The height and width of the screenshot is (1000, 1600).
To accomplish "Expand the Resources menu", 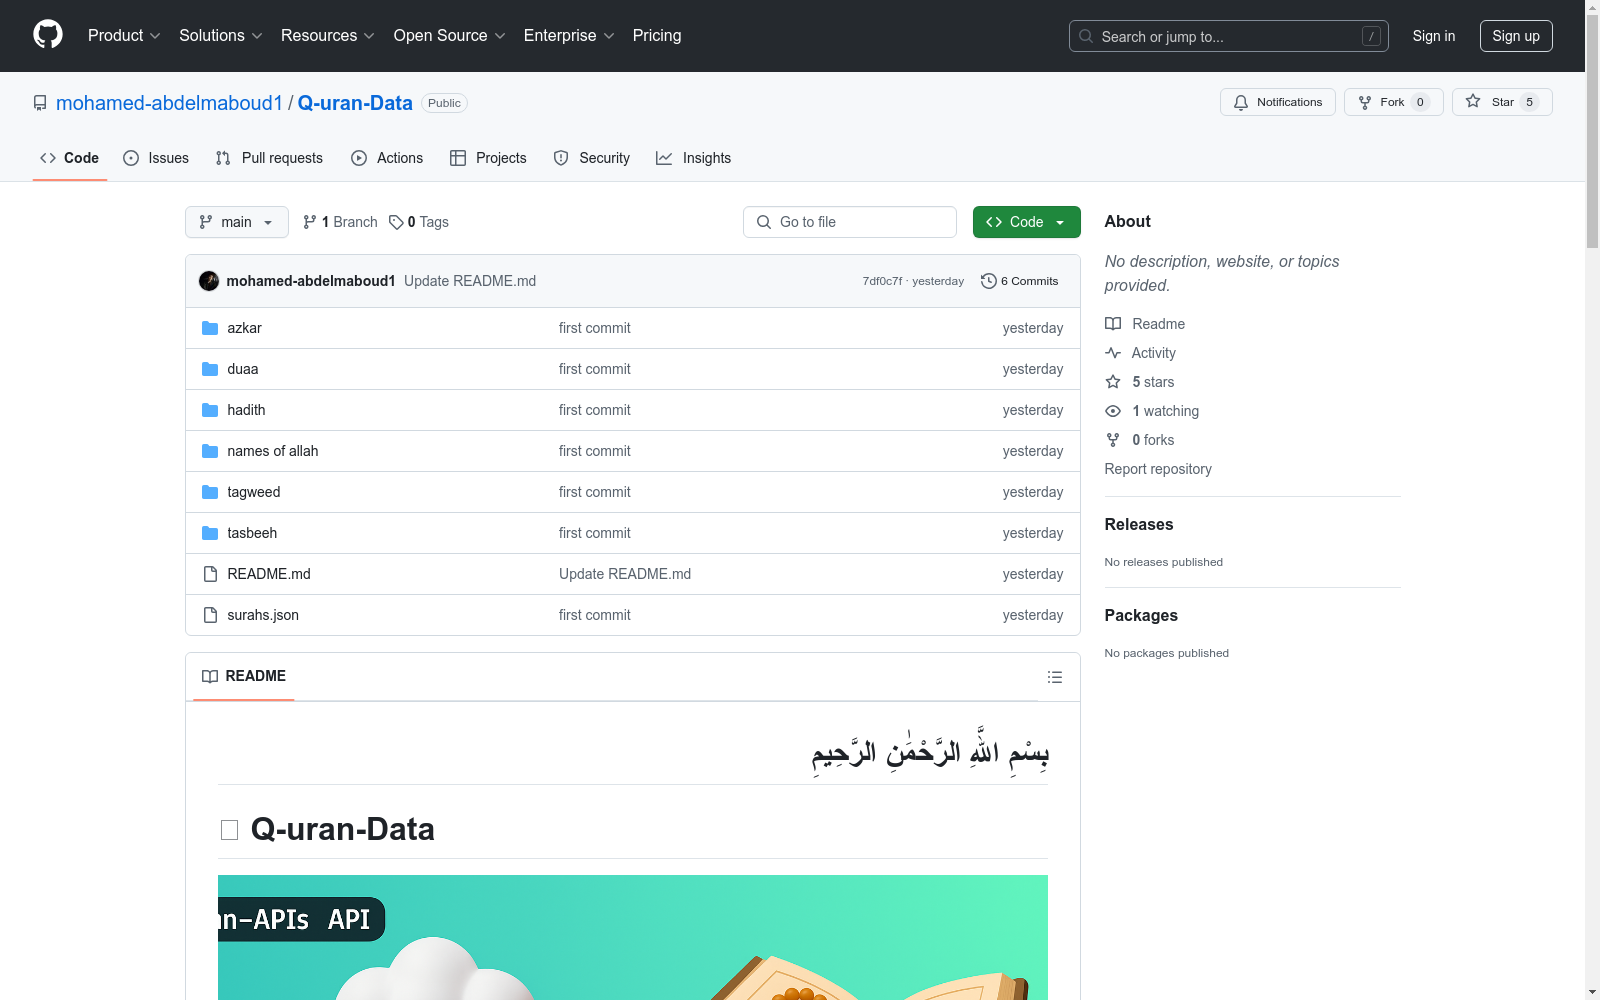I will [x=328, y=35].
